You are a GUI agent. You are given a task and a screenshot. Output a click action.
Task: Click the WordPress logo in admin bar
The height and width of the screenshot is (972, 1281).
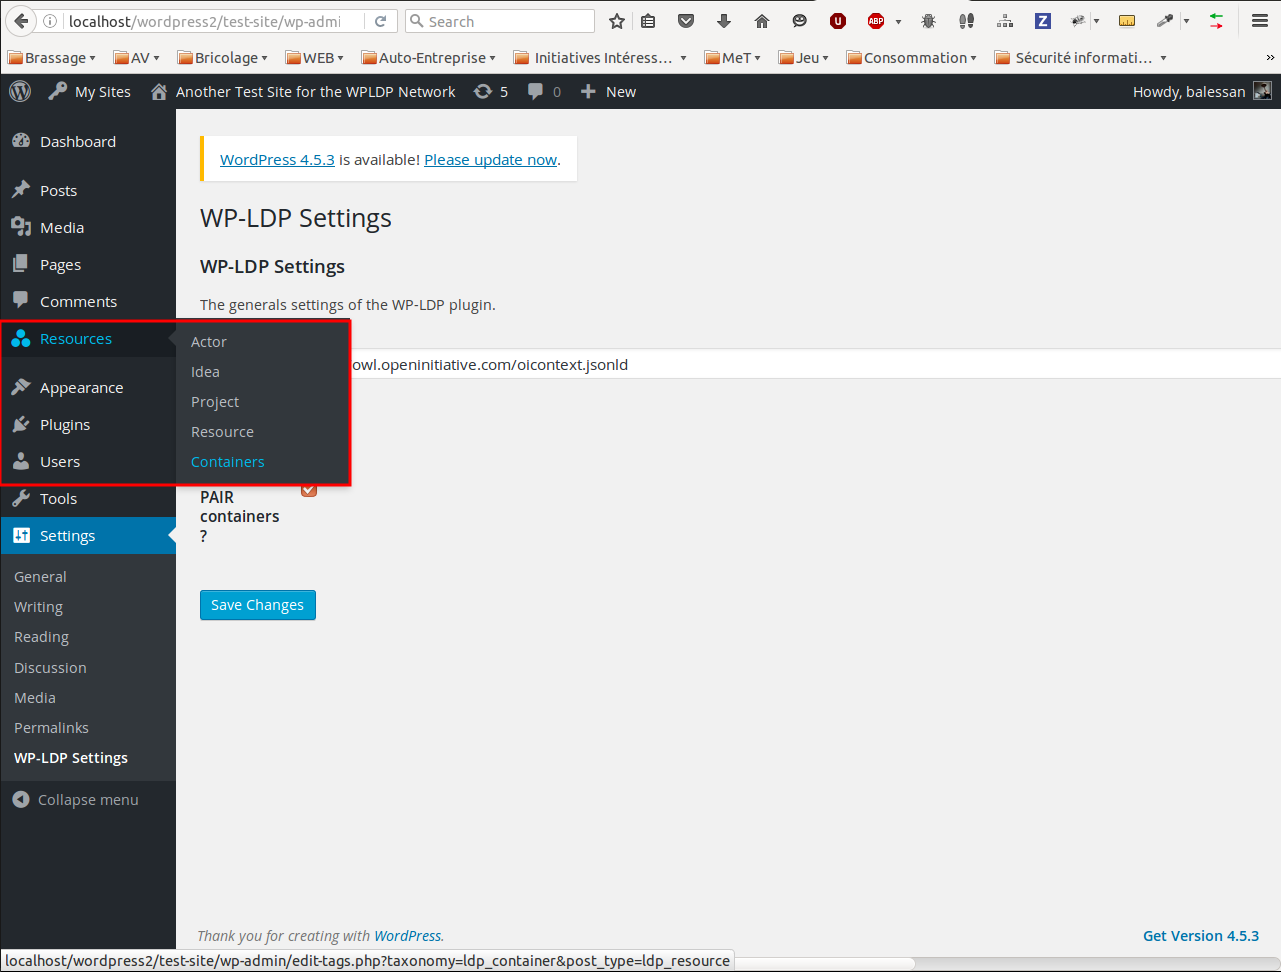[20, 92]
